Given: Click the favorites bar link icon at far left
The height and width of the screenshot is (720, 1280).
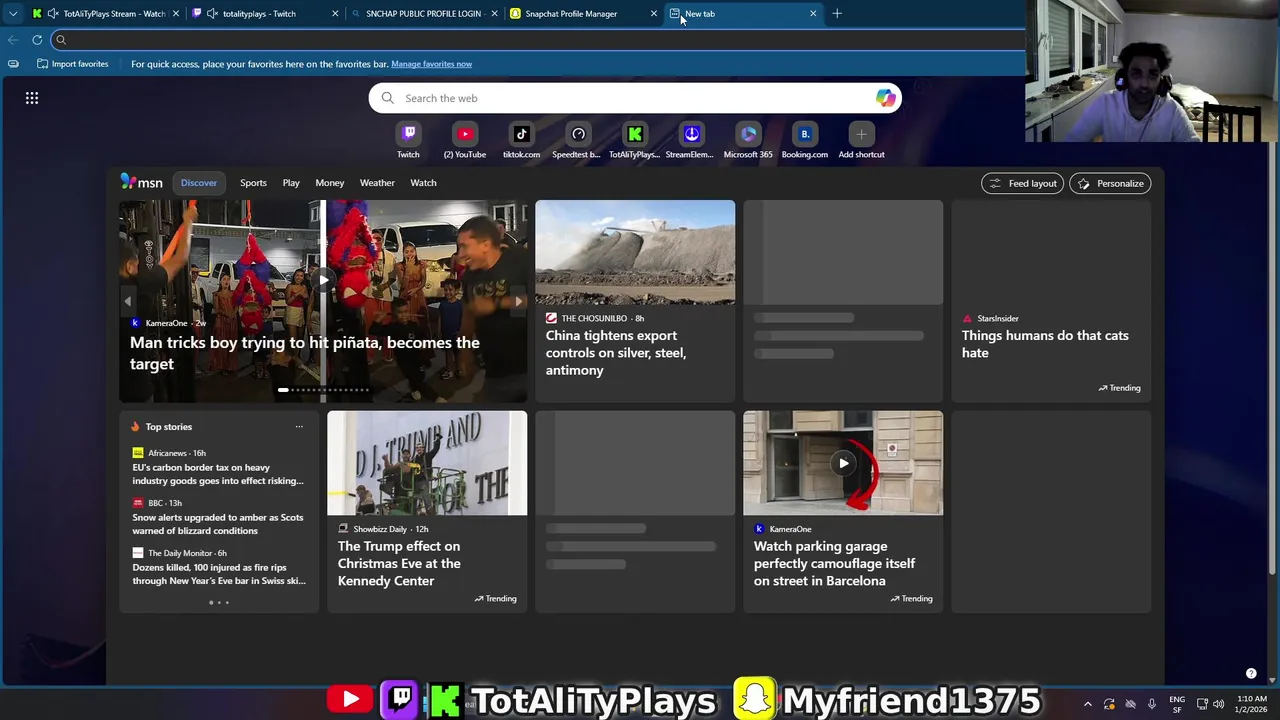Looking at the screenshot, I should [x=13, y=64].
